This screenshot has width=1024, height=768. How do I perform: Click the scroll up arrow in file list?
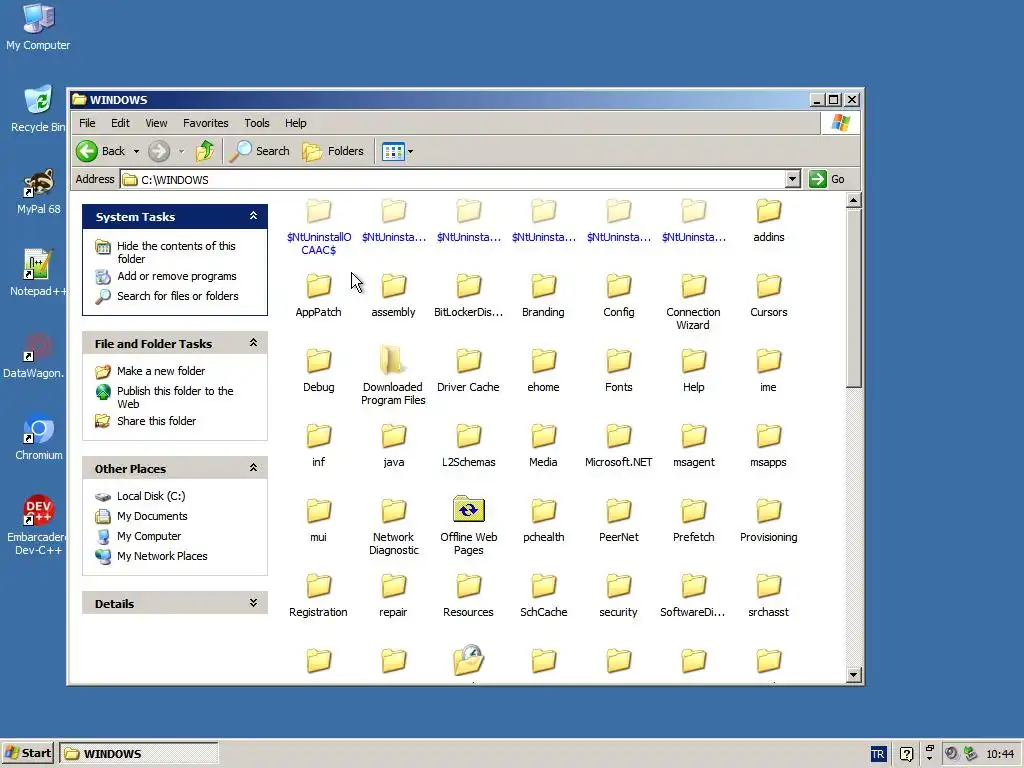(854, 200)
